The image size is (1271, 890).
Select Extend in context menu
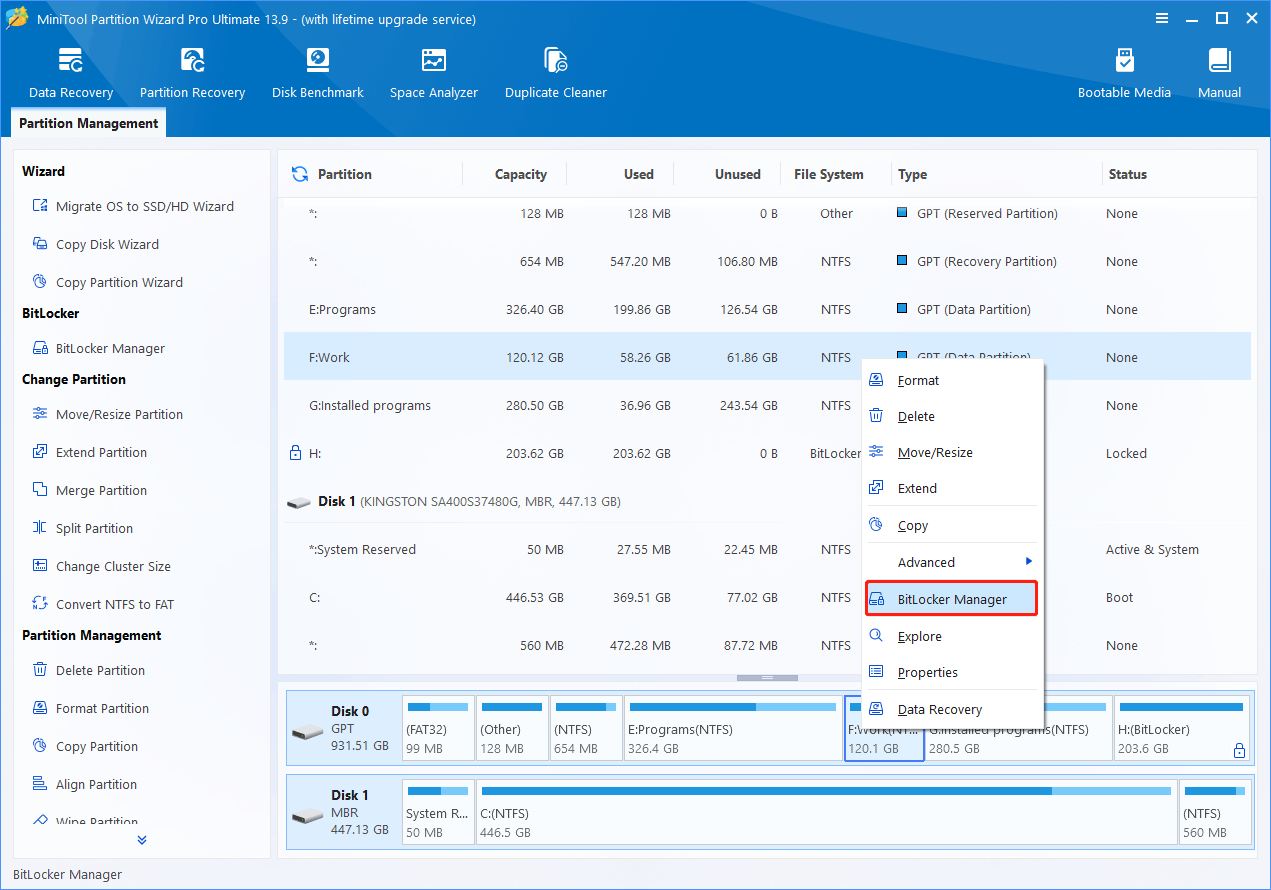tap(953, 488)
